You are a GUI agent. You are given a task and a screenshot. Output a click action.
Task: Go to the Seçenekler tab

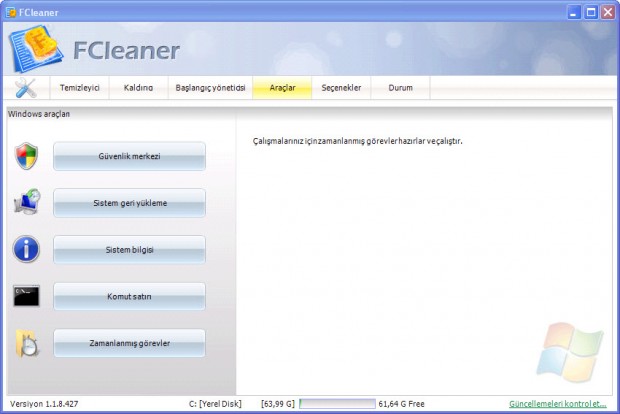tap(341, 88)
